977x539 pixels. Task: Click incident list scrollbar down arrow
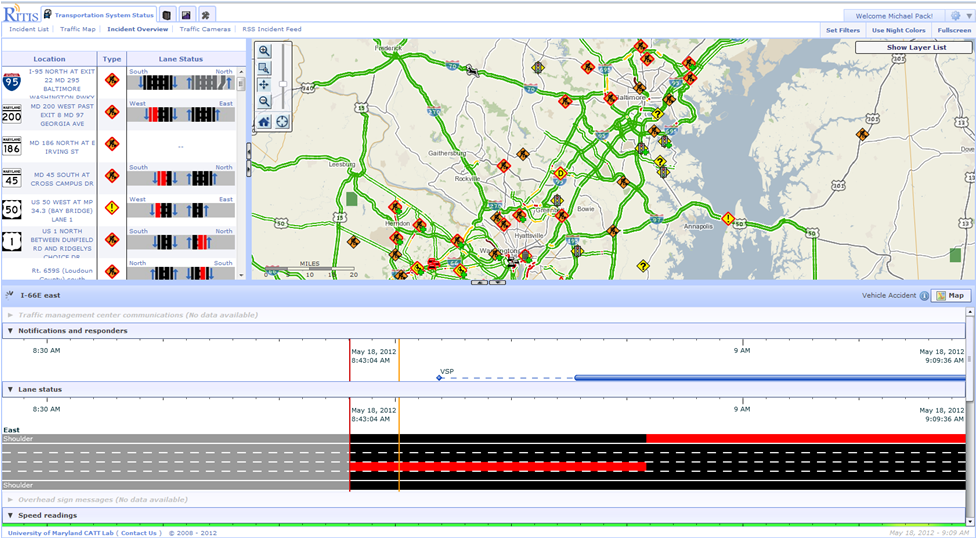coord(242,275)
